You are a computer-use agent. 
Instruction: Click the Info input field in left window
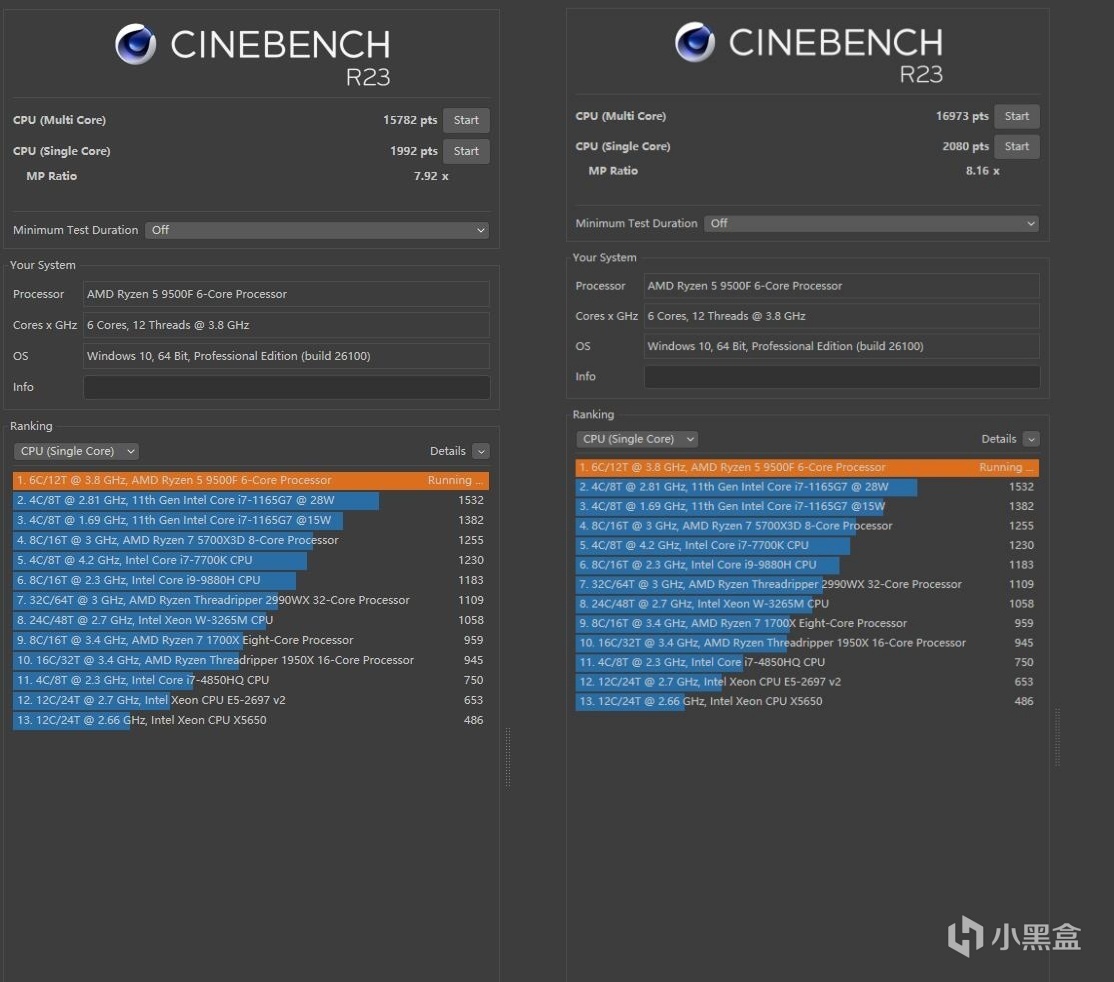pyautogui.click(x=286, y=387)
